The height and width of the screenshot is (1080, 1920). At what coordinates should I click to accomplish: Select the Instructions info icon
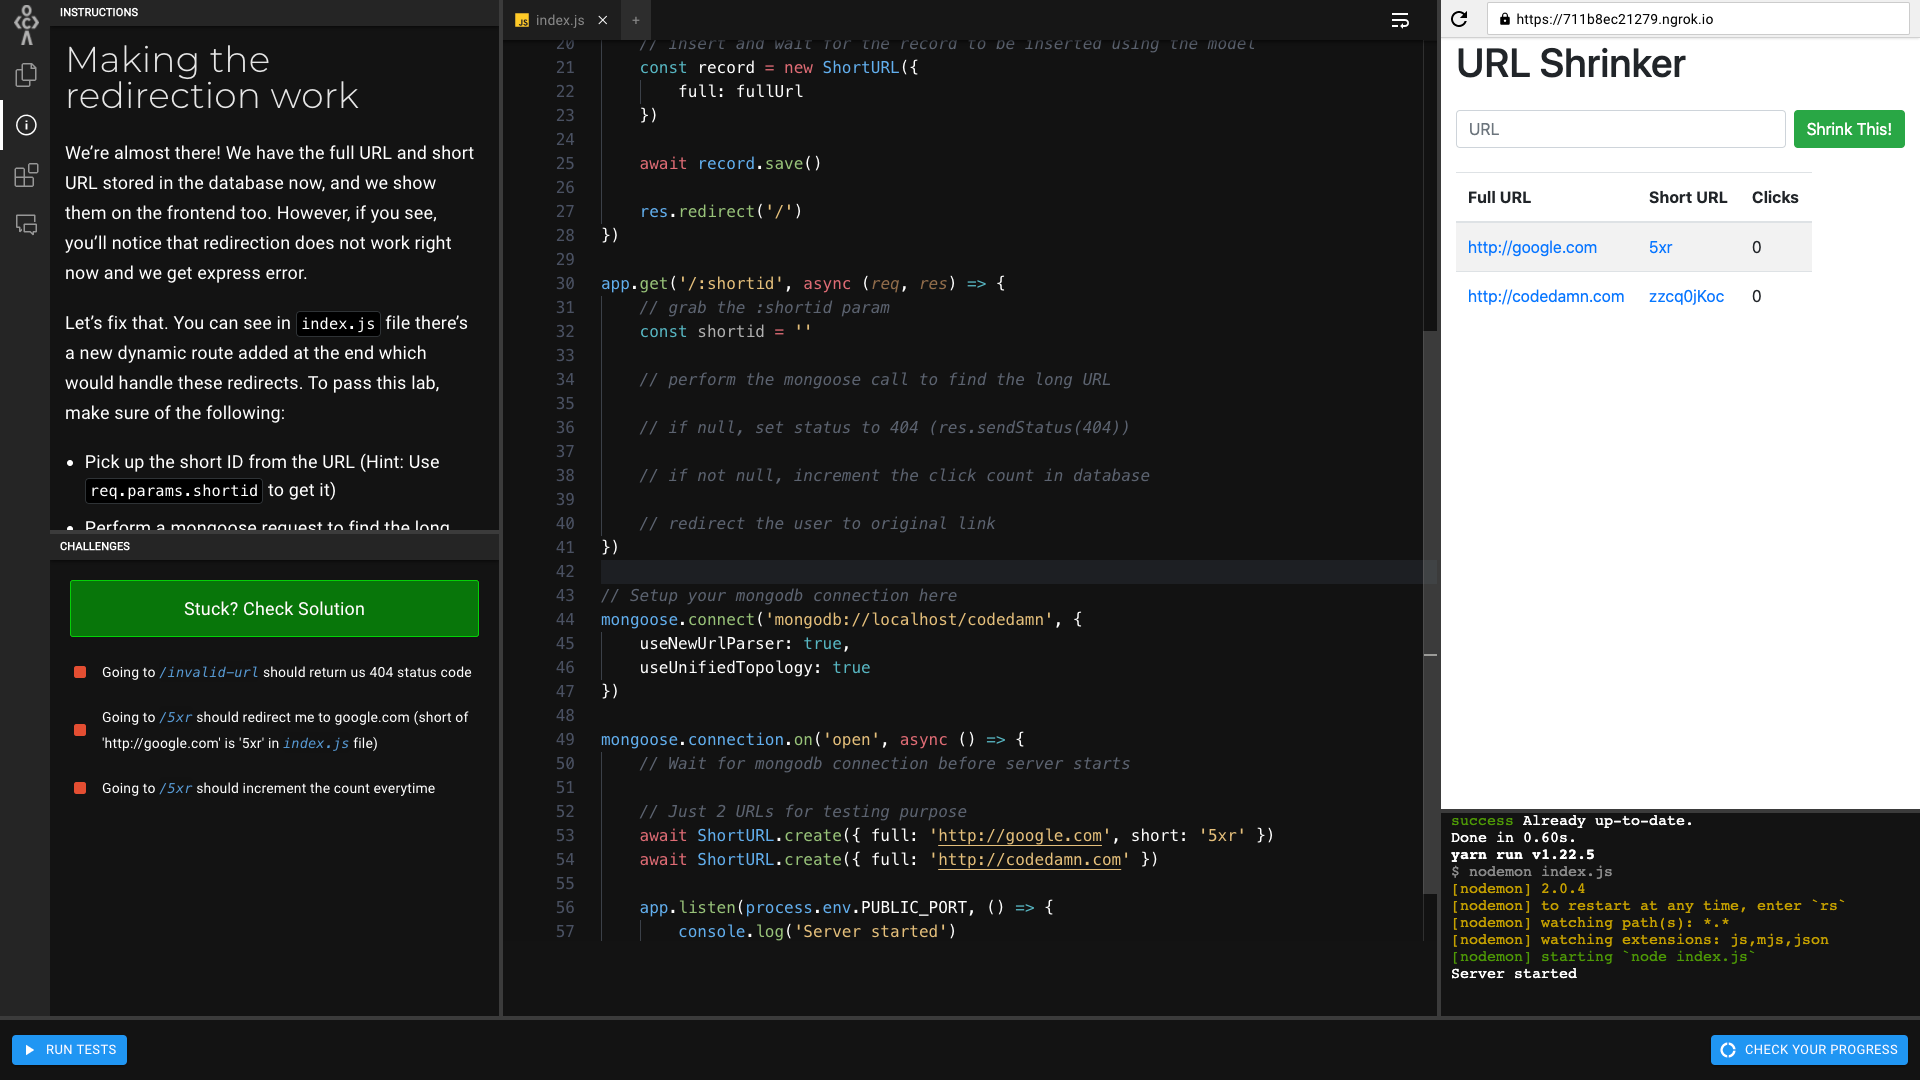click(x=26, y=125)
